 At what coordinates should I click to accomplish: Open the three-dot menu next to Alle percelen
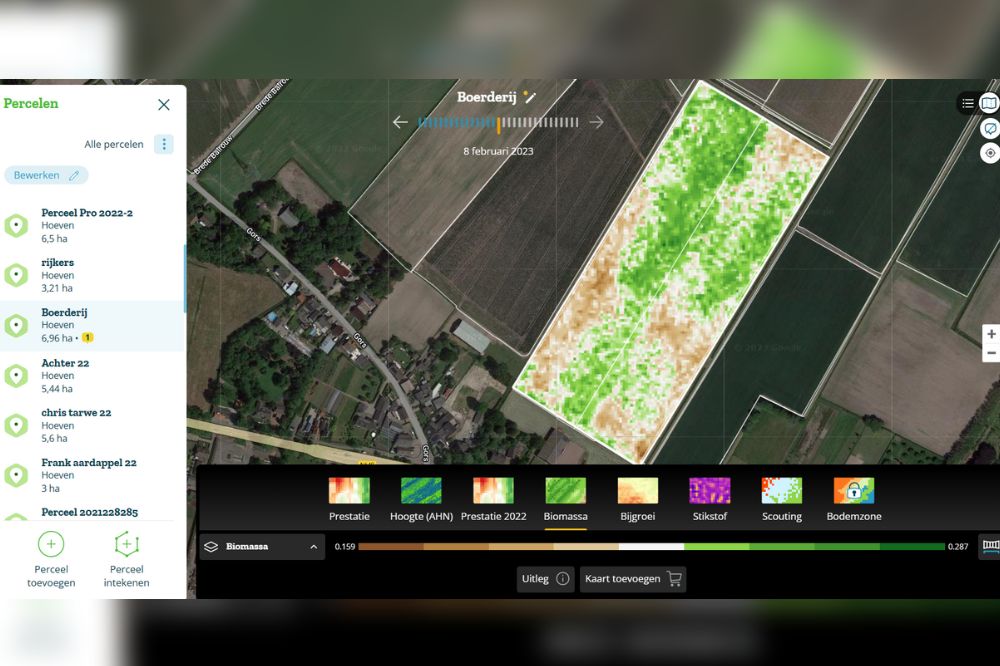[164, 144]
